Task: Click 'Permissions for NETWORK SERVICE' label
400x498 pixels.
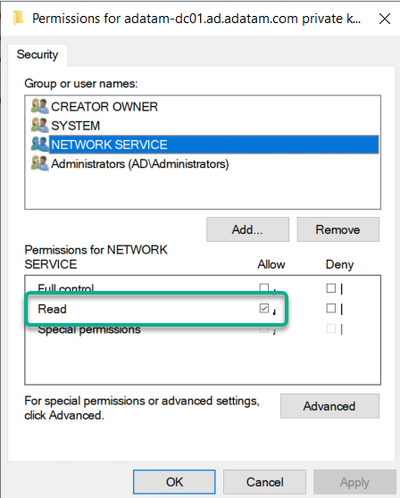Action: 96,257
